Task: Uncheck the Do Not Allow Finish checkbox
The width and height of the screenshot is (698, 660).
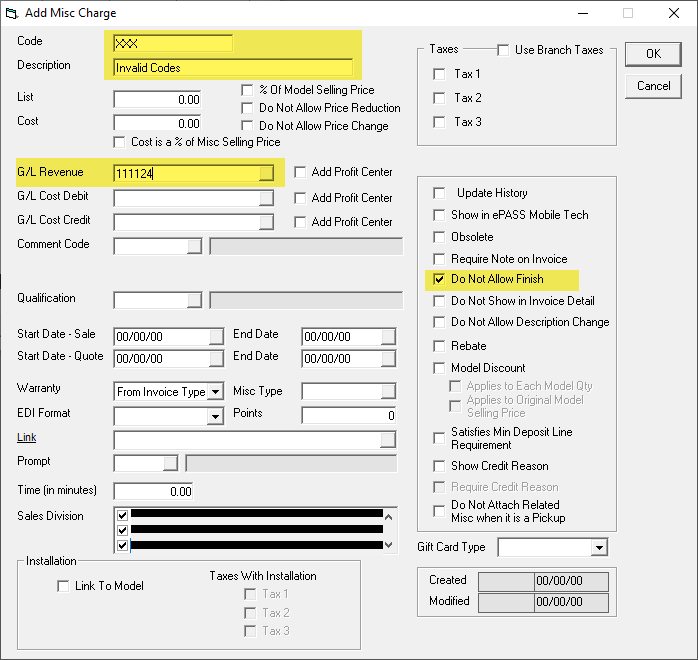Action: [x=439, y=279]
